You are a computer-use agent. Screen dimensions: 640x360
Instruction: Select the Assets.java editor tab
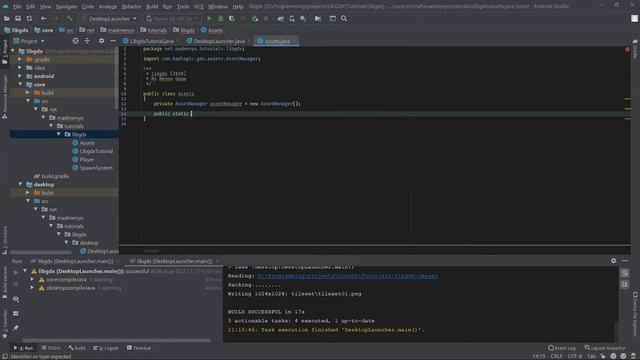coord(277,41)
